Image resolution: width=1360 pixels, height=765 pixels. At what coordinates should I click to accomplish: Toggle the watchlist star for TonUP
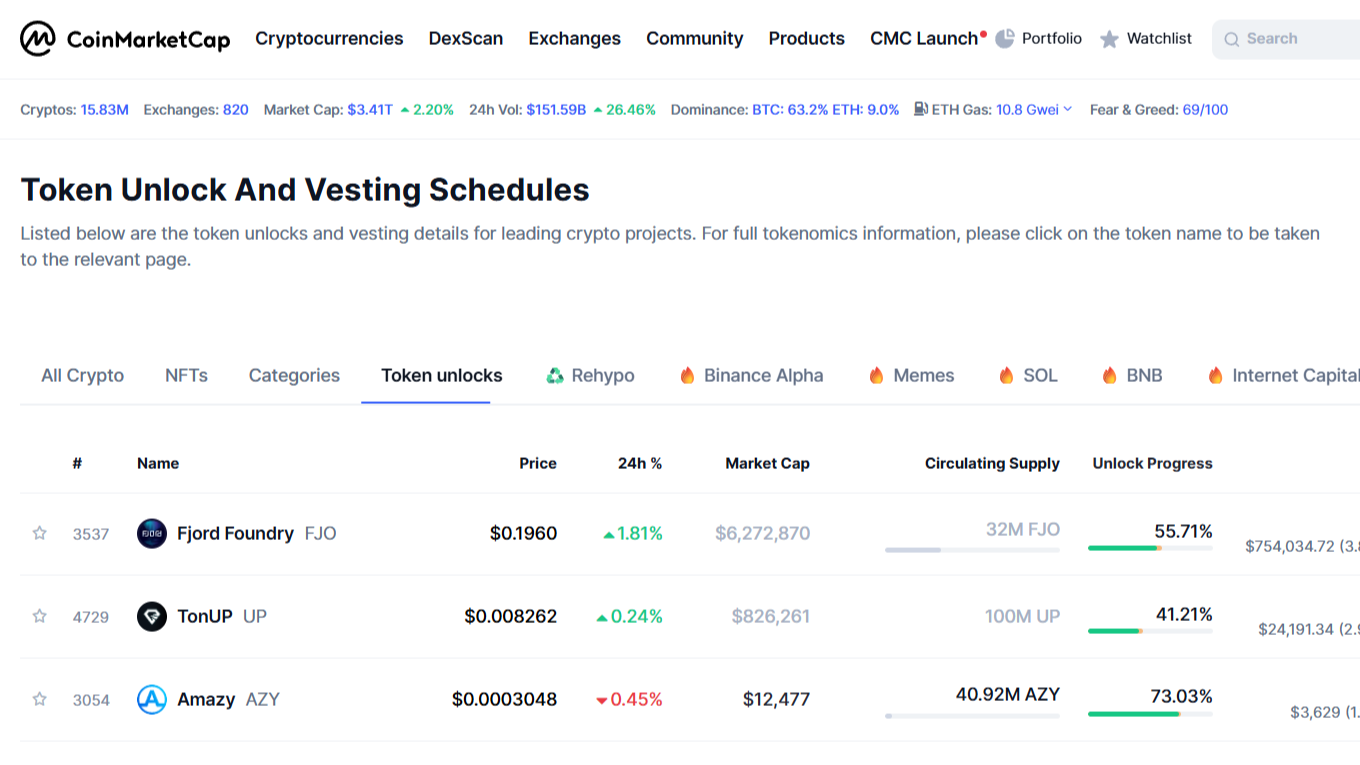pos(40,616)
